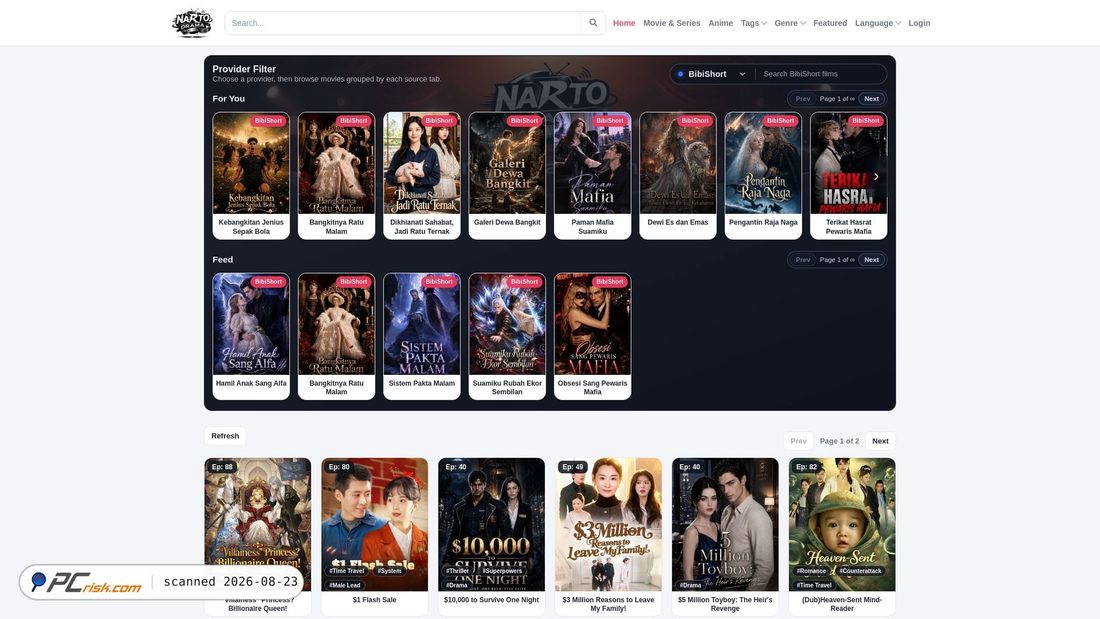Open Kebangkitan Jenius Sepak Bola card
1100x619 pixels.
point(251,175)
